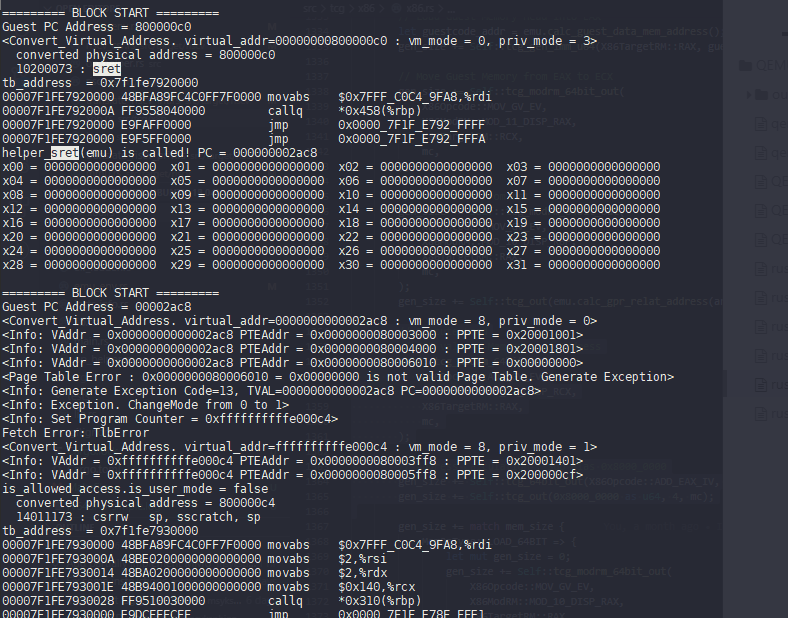Click register x28 value
Viewport: 788px width, 618px height.
[100, 265]
